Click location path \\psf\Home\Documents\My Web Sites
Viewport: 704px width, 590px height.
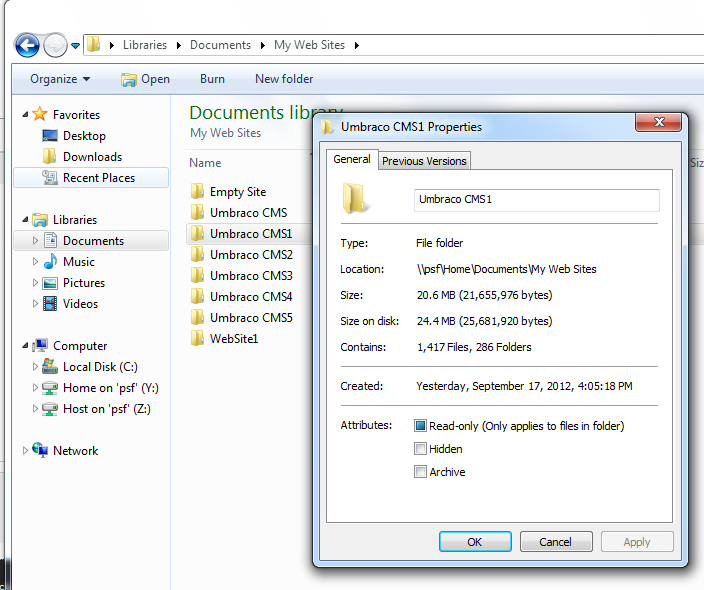pos(506,269)
